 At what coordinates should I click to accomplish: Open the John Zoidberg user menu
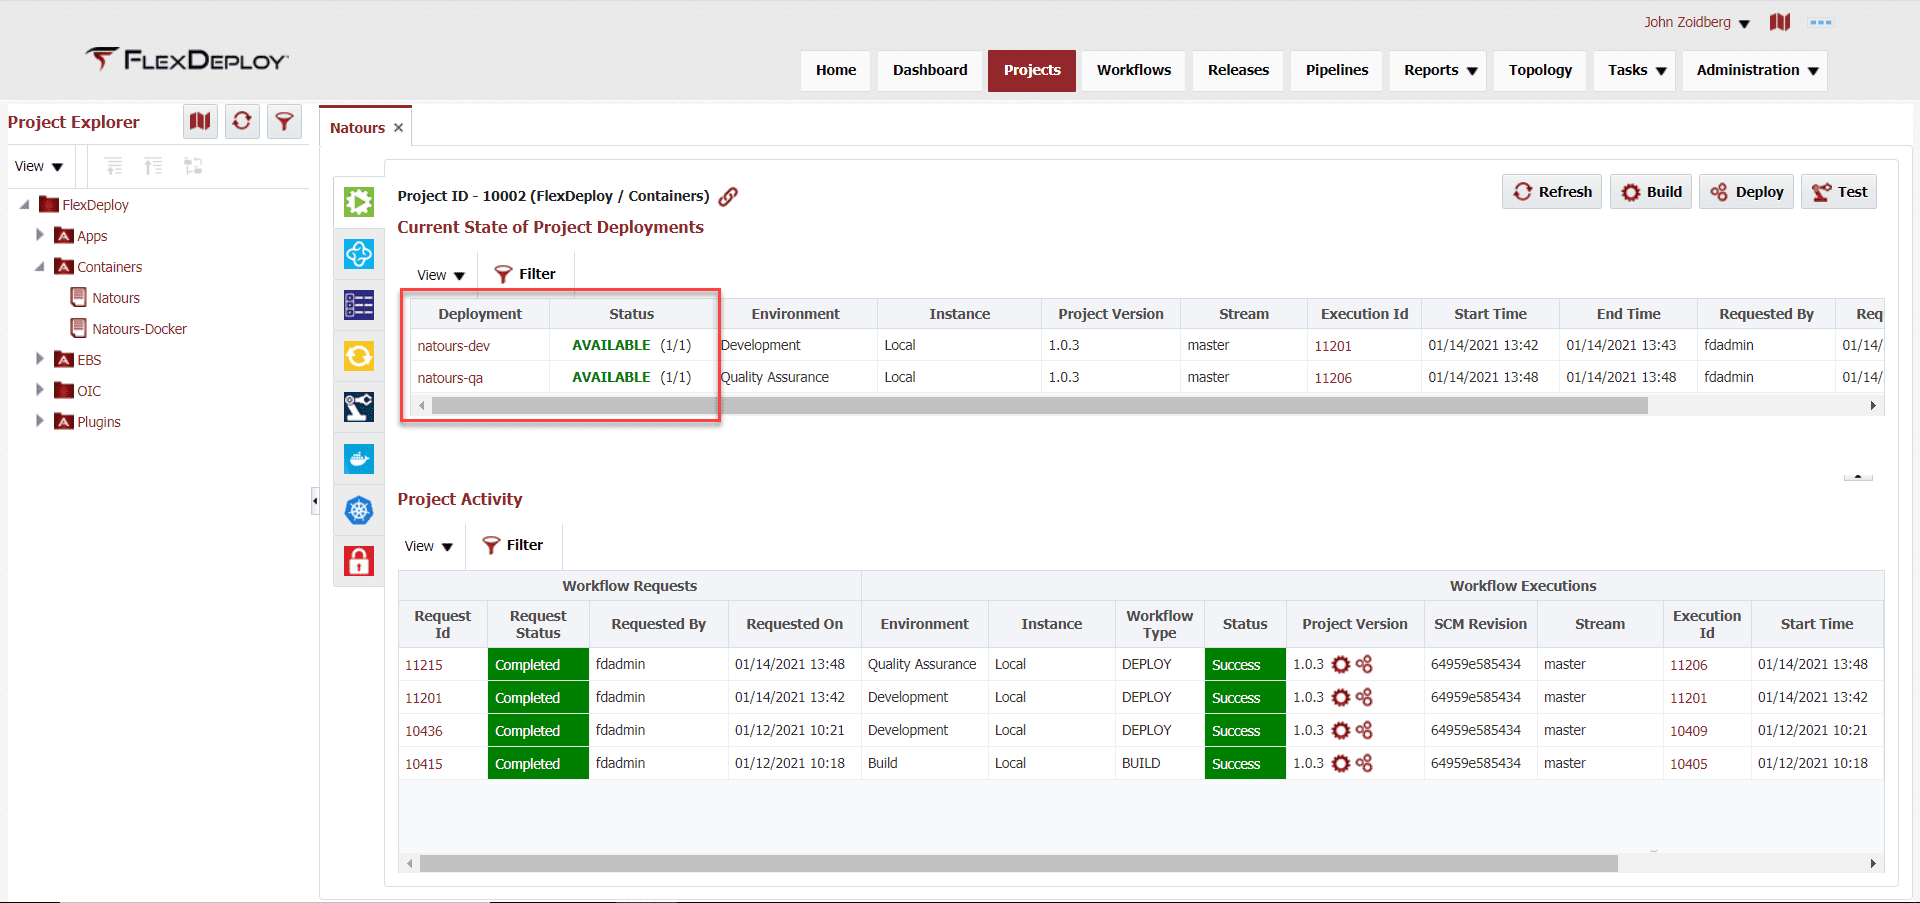tap(1697, 22)
